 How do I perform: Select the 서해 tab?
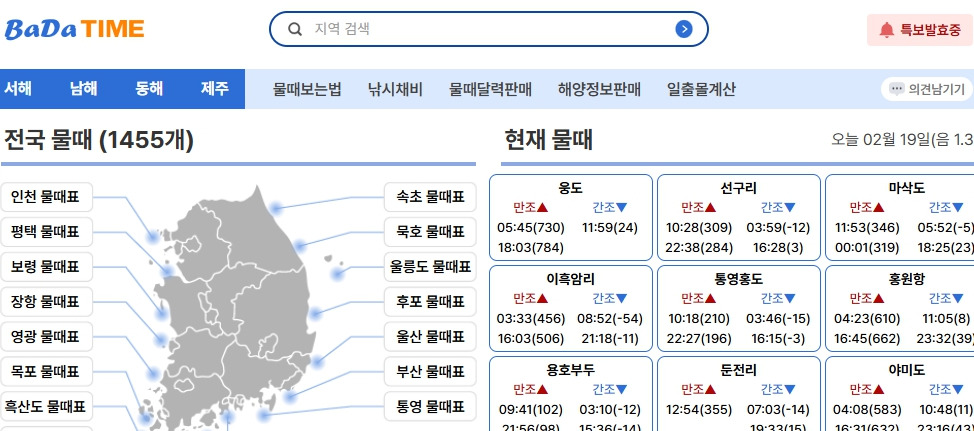[18, 89]
